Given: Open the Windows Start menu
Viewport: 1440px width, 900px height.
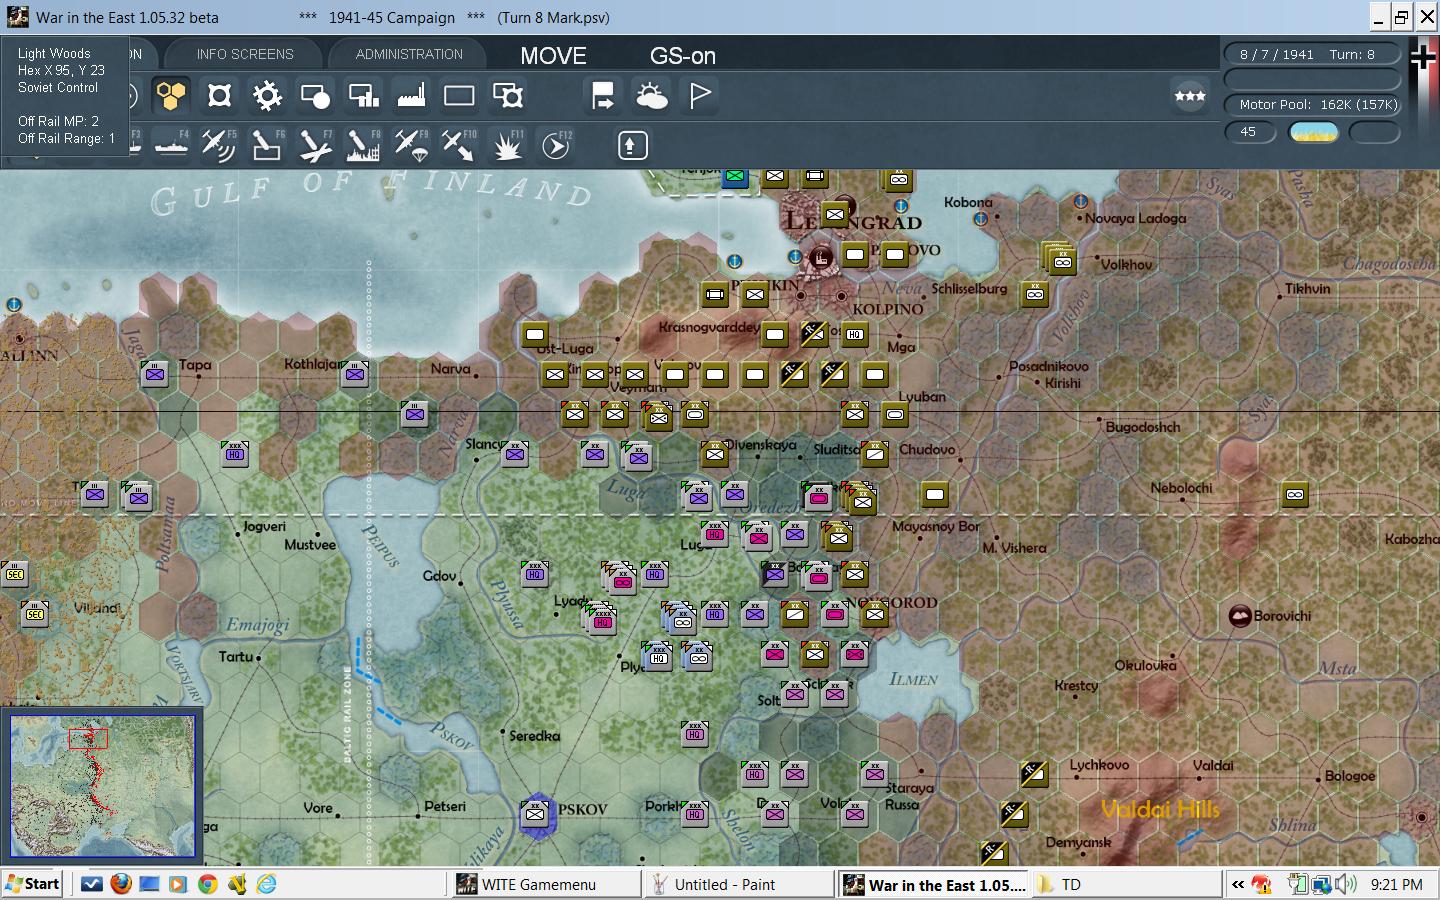Looking at the screenshot, I should pyautogui.click(x=33, y=884).
